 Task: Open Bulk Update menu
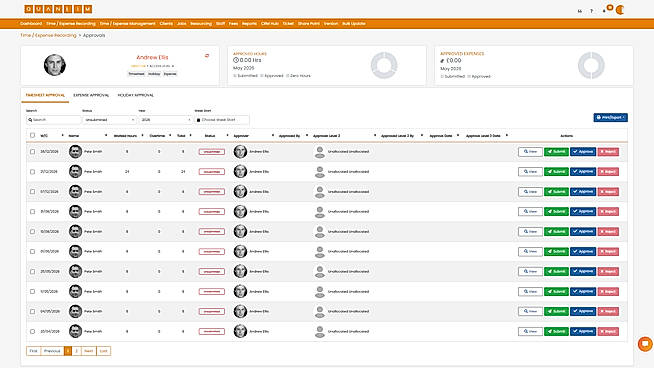coord(354,24)
